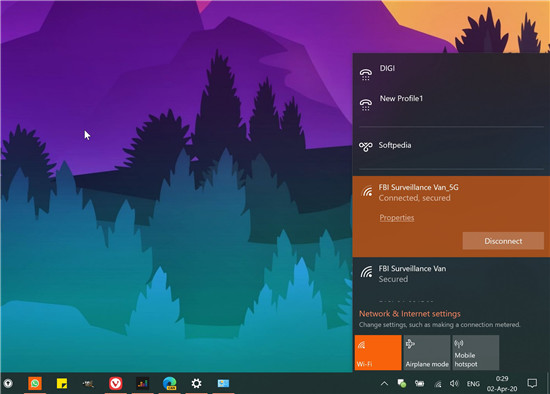Open Properties of connected Wi-Fi network
The height and width of the screenshot is (394, 550).
(x=397, y=218)
